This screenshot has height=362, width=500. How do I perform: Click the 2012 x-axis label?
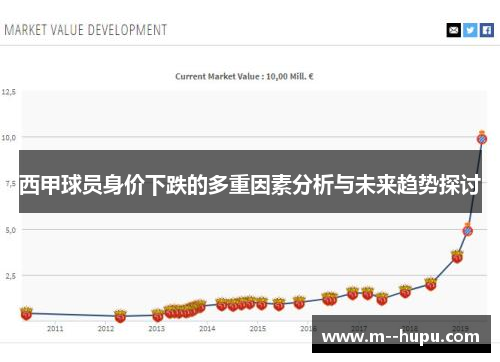pyautogui.click(x=106, y=329)
